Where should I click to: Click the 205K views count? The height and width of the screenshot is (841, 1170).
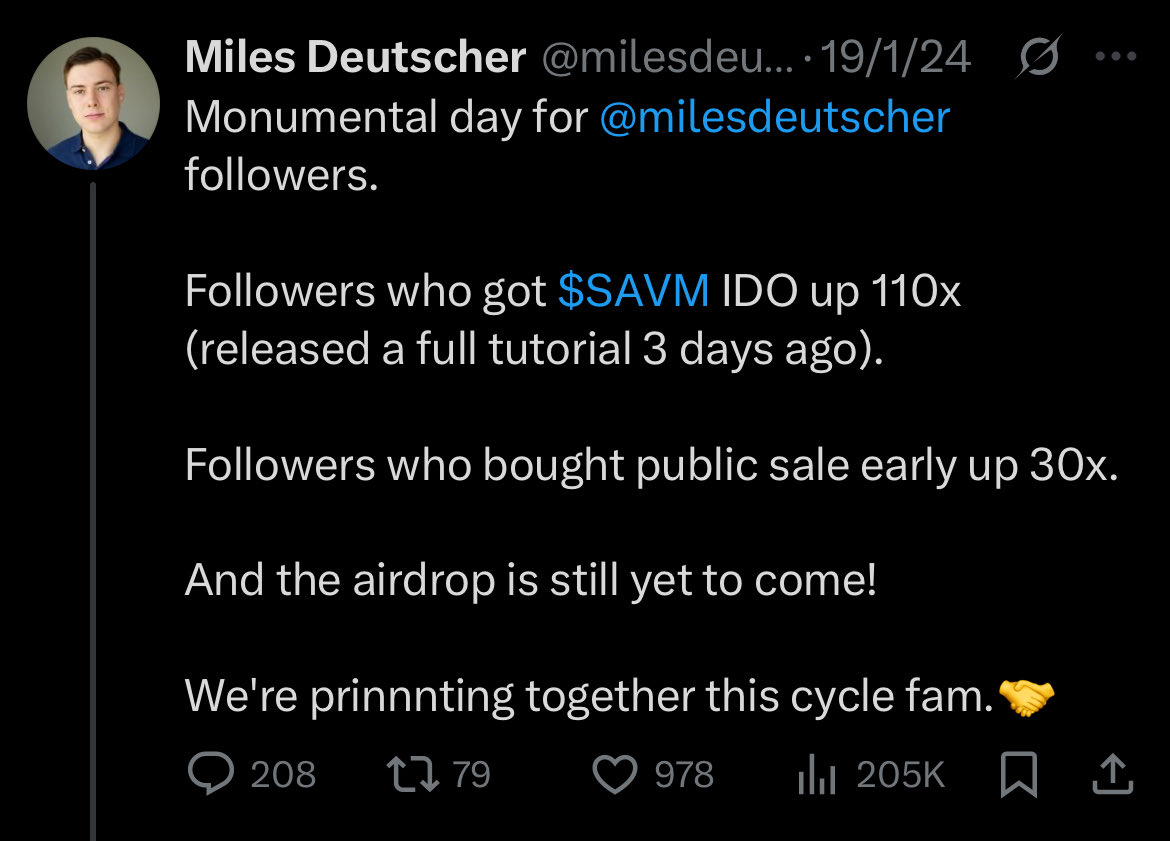pyautogui.click(x=900, y=775)
